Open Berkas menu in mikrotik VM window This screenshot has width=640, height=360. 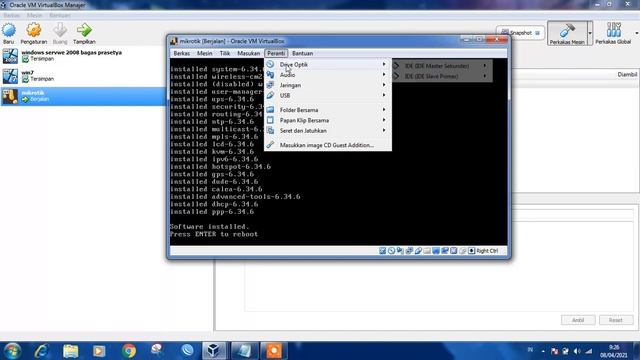pos(182,53)
